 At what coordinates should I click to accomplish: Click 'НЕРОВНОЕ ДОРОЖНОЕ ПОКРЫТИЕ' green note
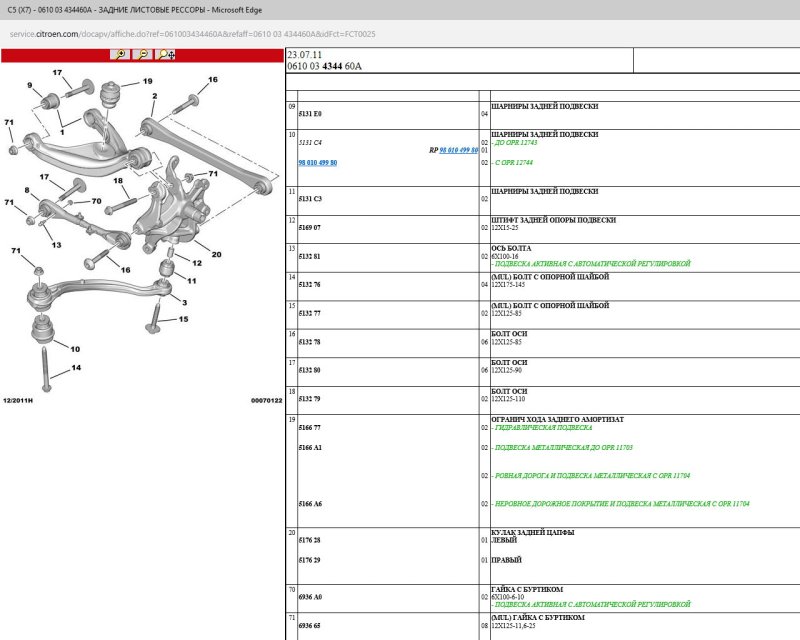point(622,504)
